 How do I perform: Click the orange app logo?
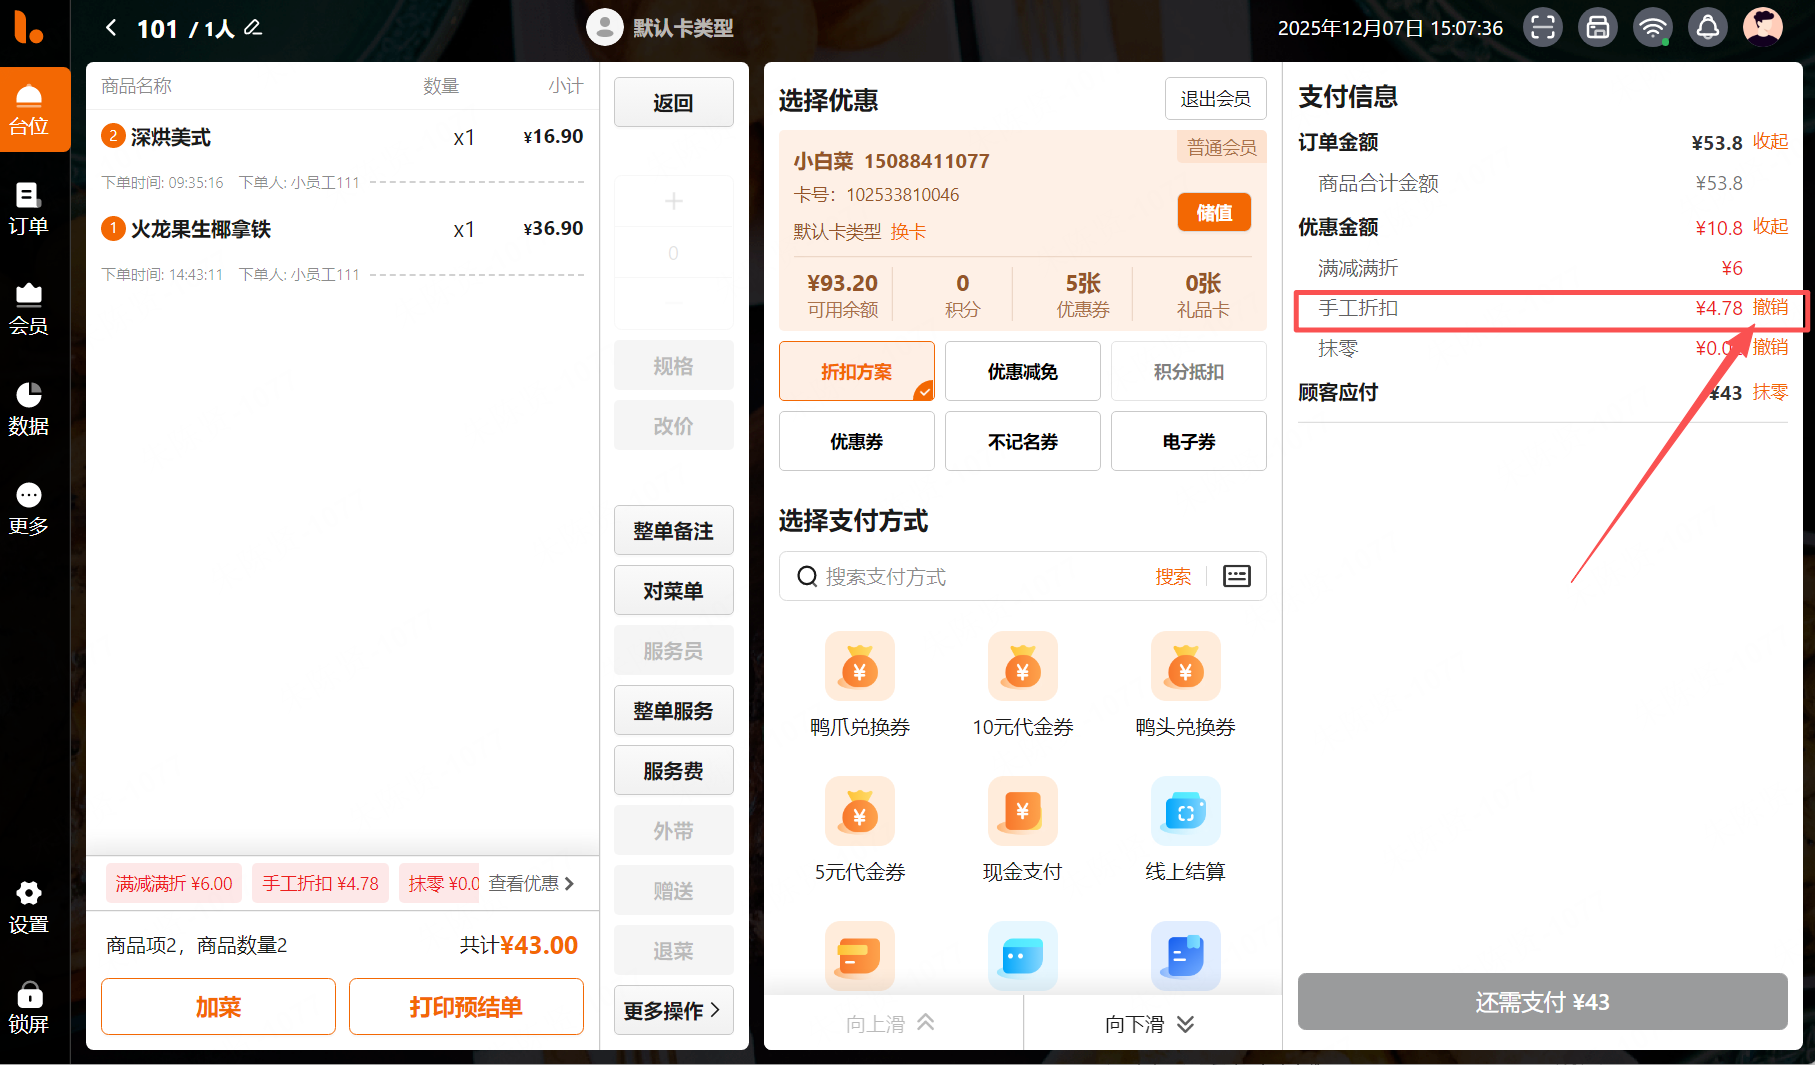click(29, 27)
